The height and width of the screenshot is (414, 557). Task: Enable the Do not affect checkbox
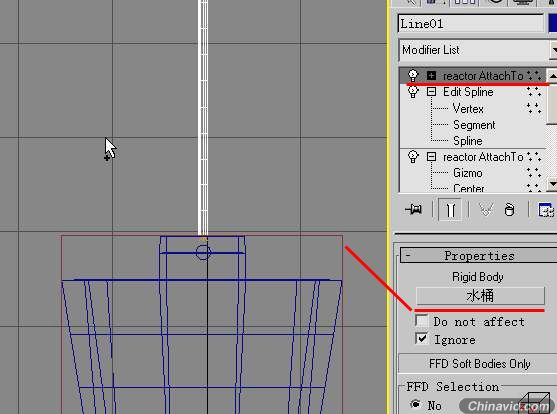422,321
